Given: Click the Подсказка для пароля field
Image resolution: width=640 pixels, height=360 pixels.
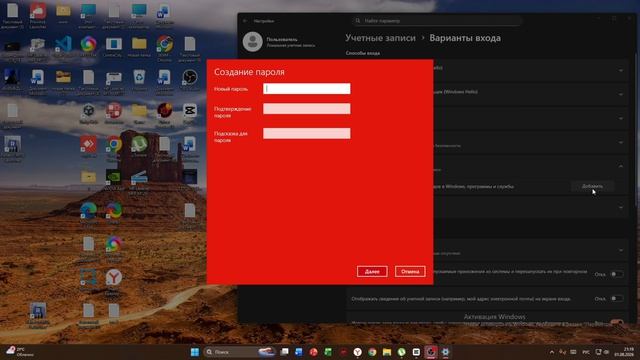Looking at the screenshot, I should pyautogui.click(x=307, y=133).
